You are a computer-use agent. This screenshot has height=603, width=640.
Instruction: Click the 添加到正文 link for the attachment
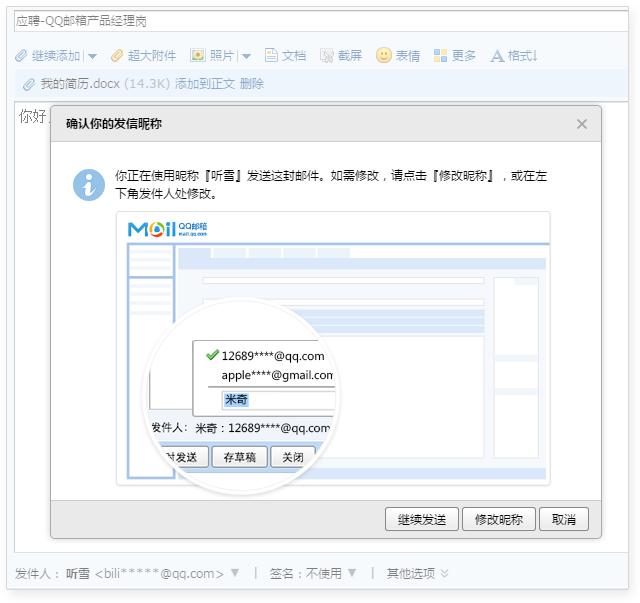coord(205,84)
